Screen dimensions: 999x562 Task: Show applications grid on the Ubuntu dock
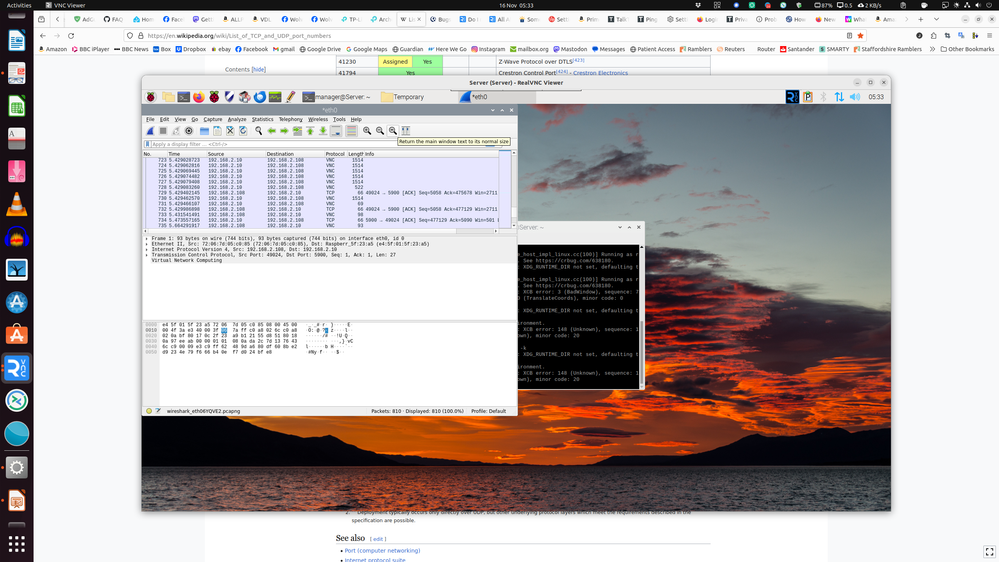point(17,544)
